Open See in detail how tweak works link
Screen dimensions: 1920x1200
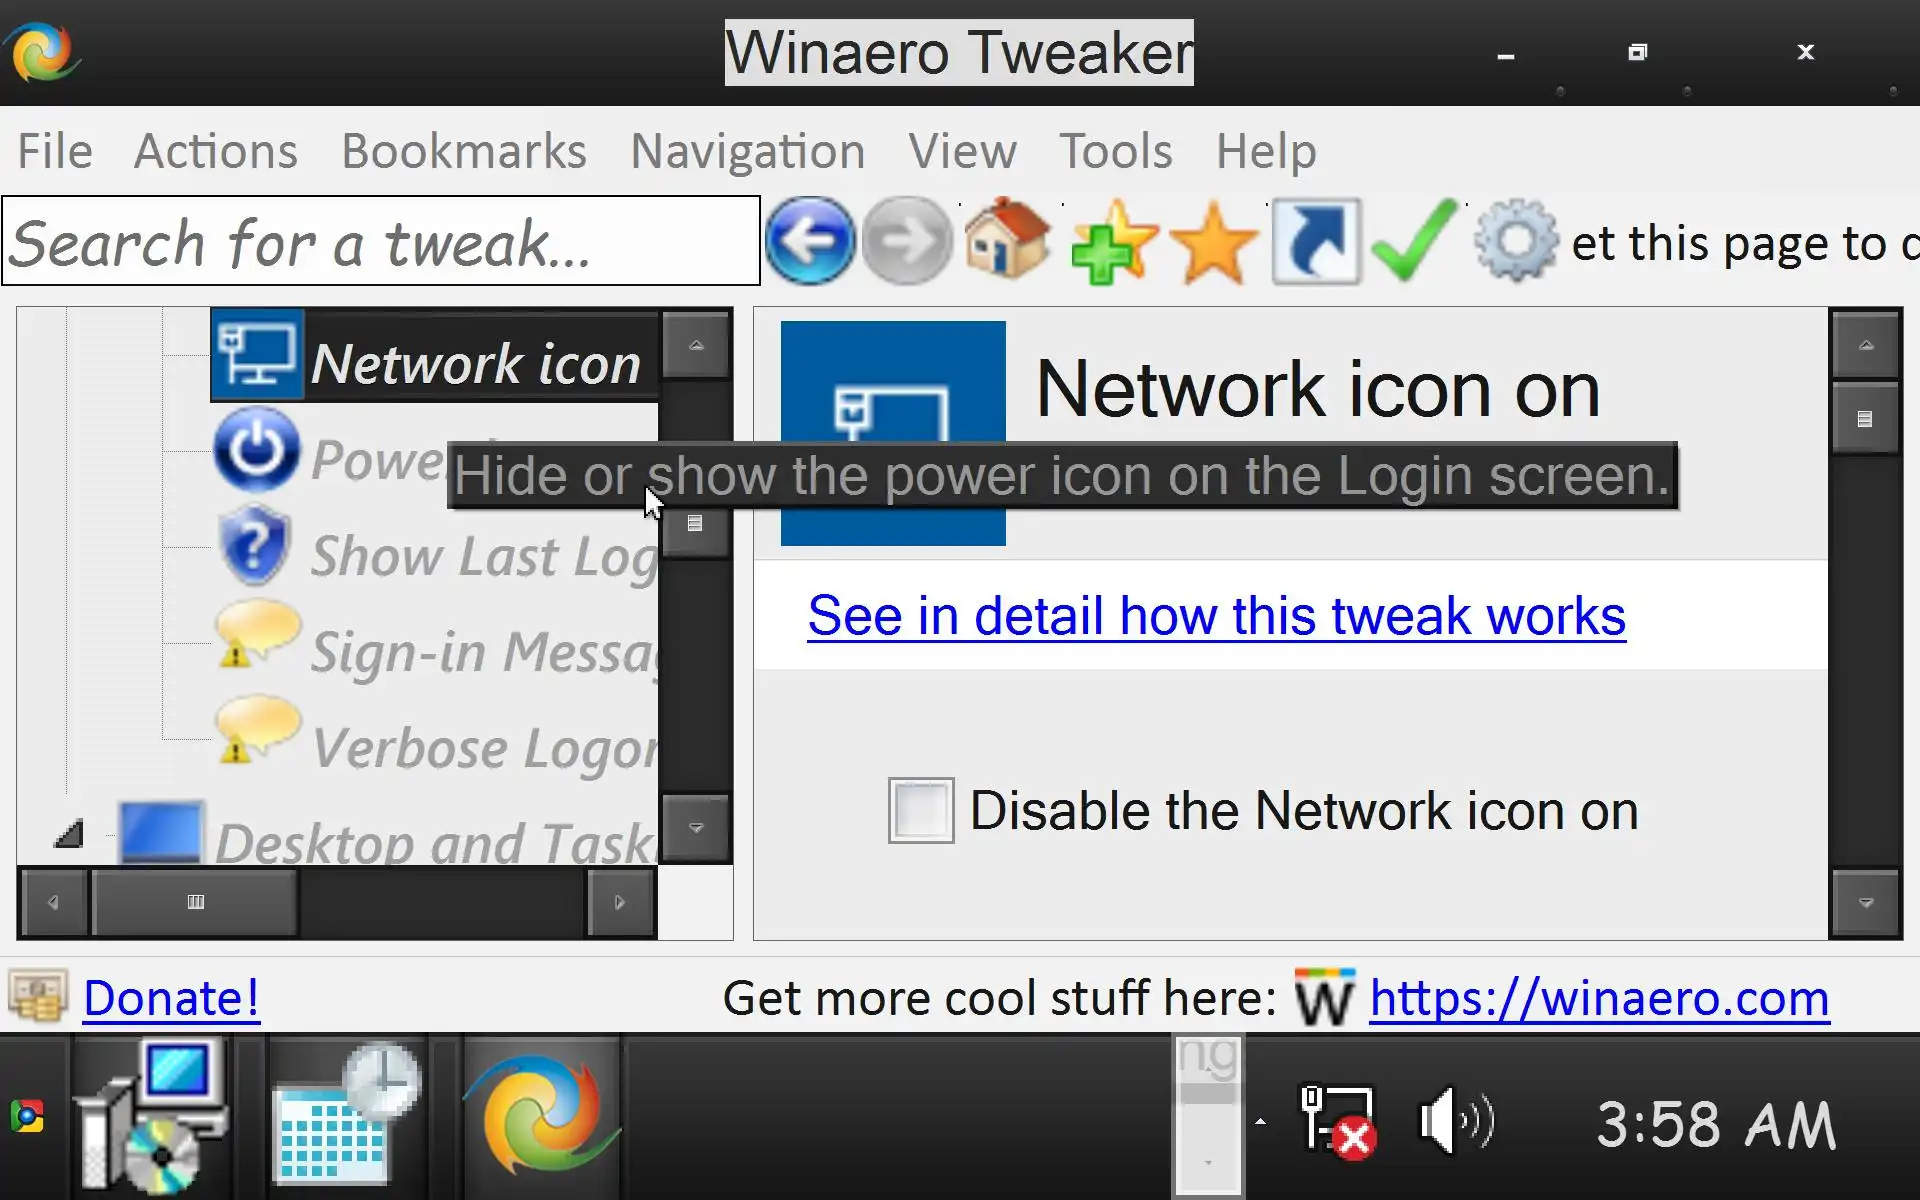1216,615
